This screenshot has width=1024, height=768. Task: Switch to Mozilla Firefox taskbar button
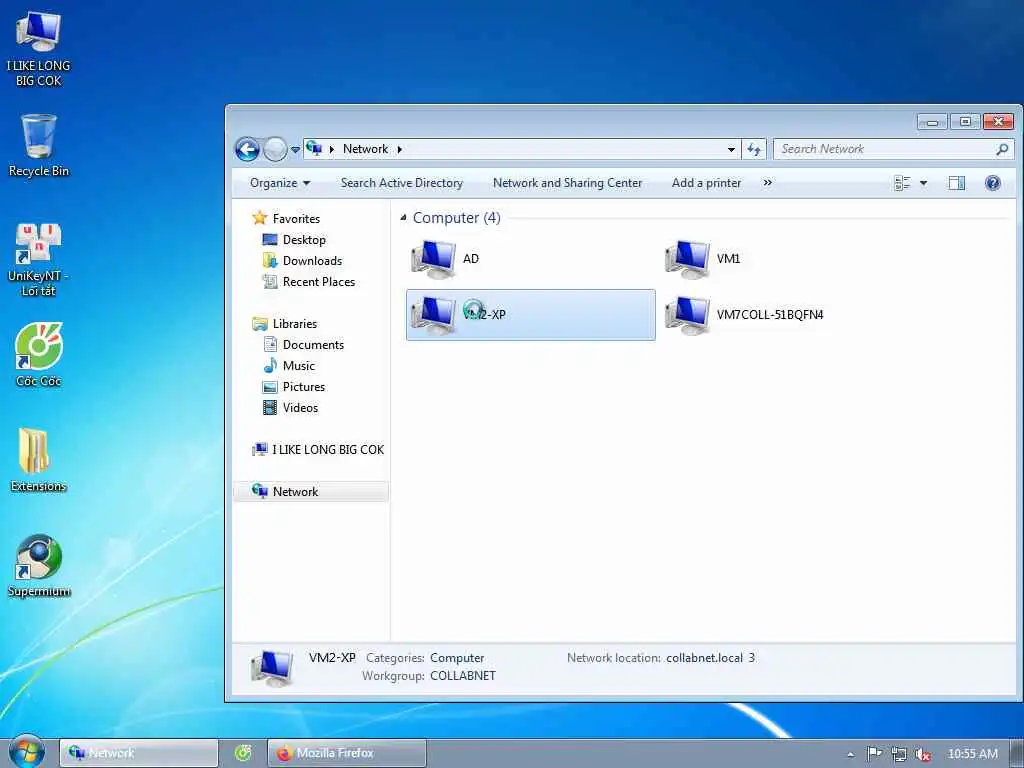pyautogui.click(x=347, y=754)
